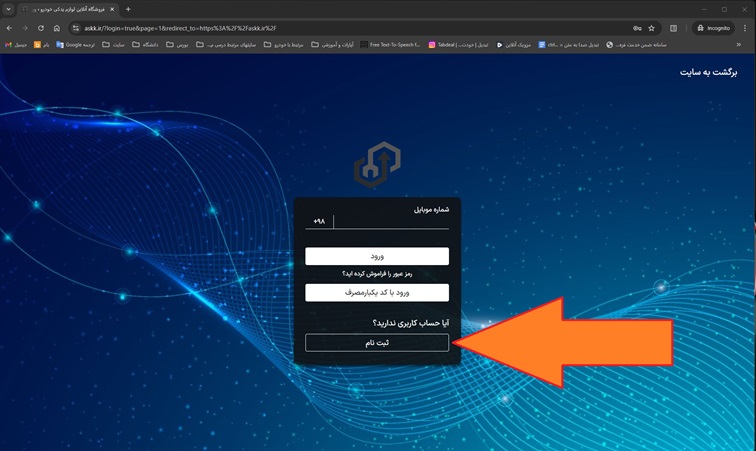The height and width of the screenshot is (451, 756).
Task: Bookmark this page with the star icon
Action: click(652, 28)
